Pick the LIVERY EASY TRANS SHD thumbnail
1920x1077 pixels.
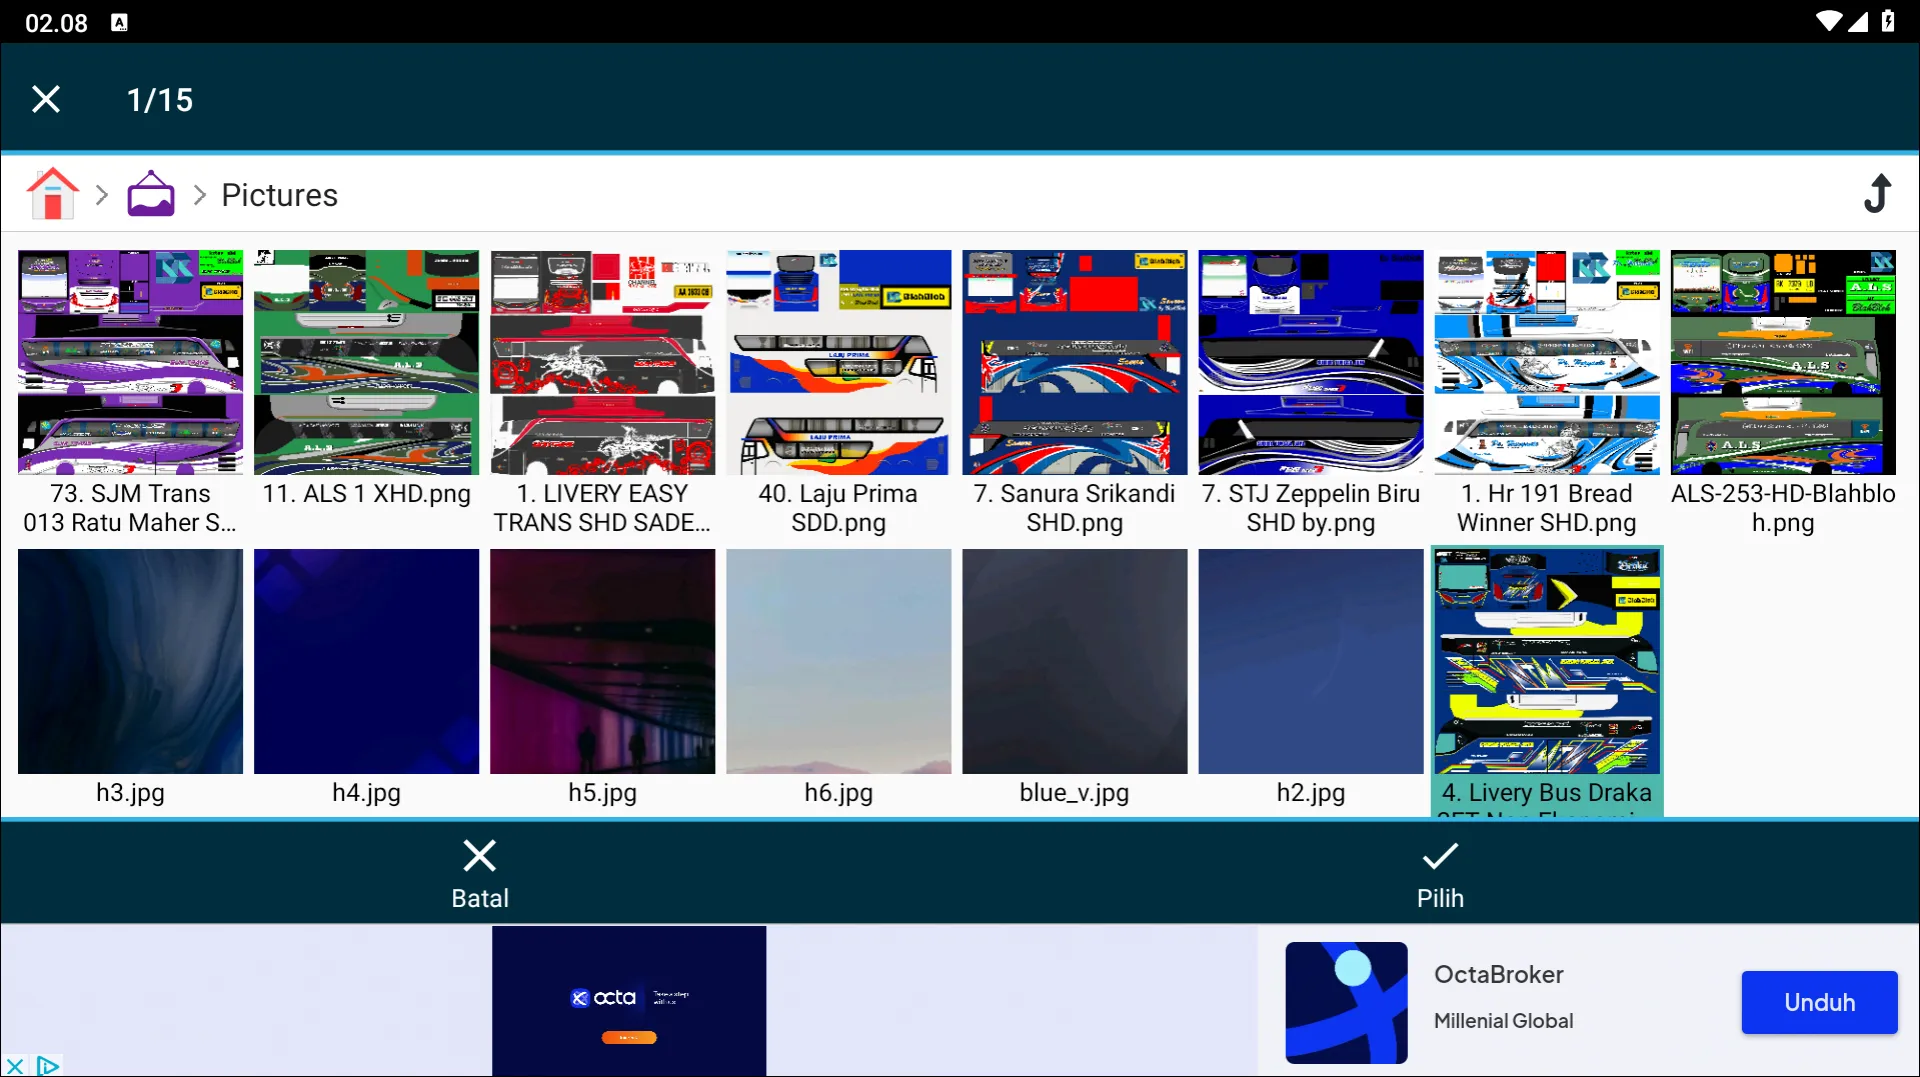[x=602, y=362]
